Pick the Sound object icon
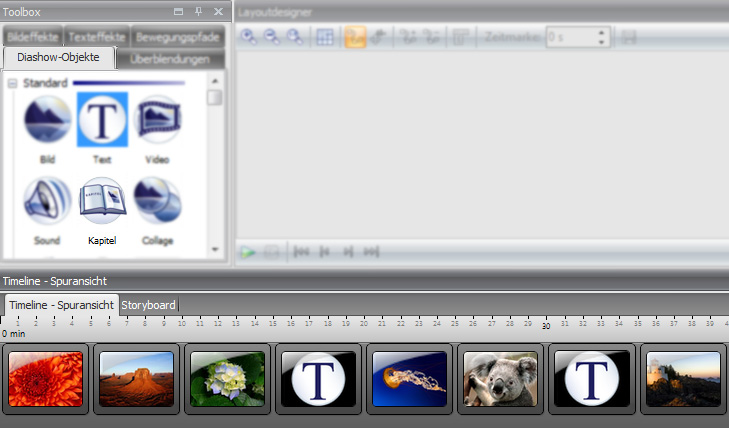 [x=47, y=201]
